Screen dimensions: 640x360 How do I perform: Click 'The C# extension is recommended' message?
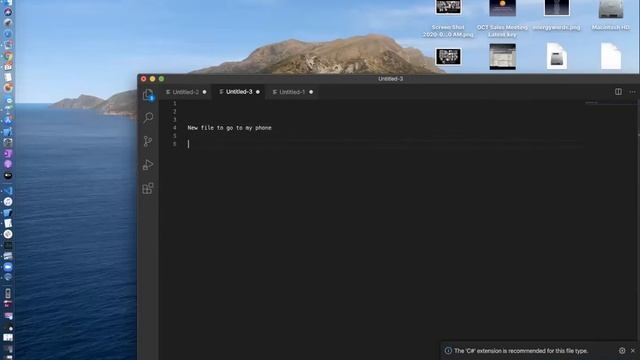[x=521, y=351]
